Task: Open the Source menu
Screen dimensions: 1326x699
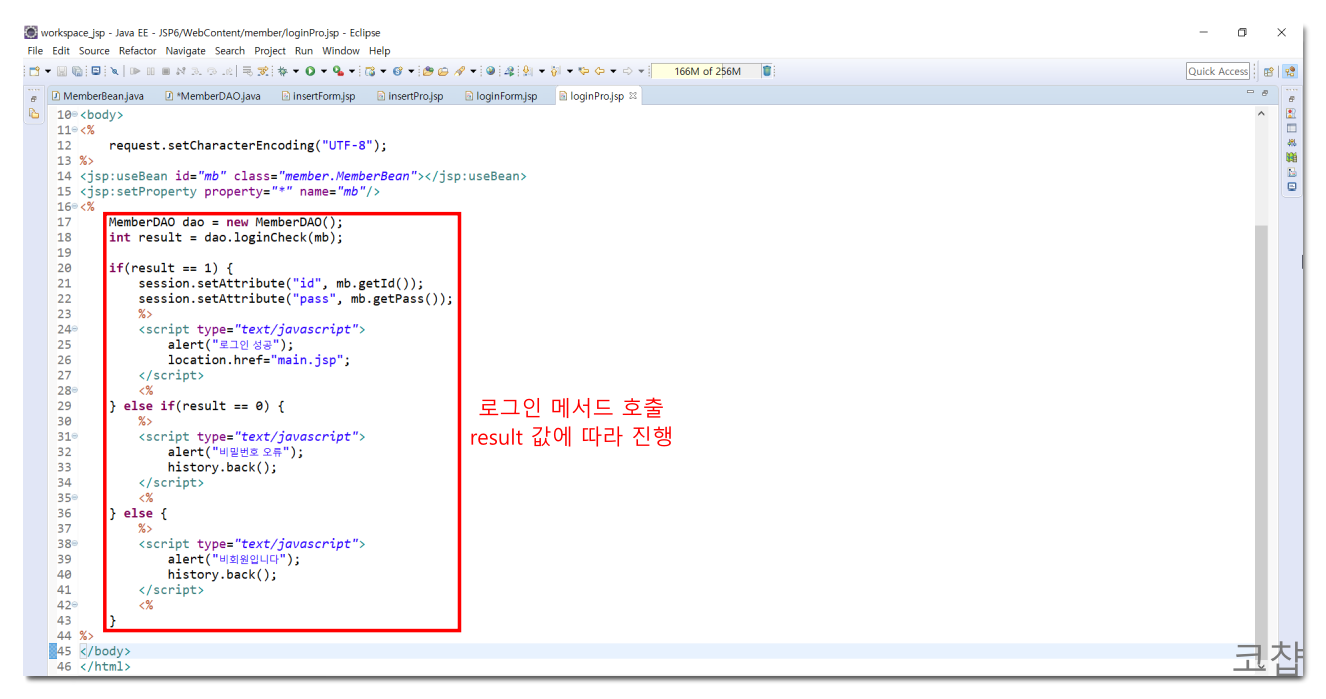Action: (94, 51)
